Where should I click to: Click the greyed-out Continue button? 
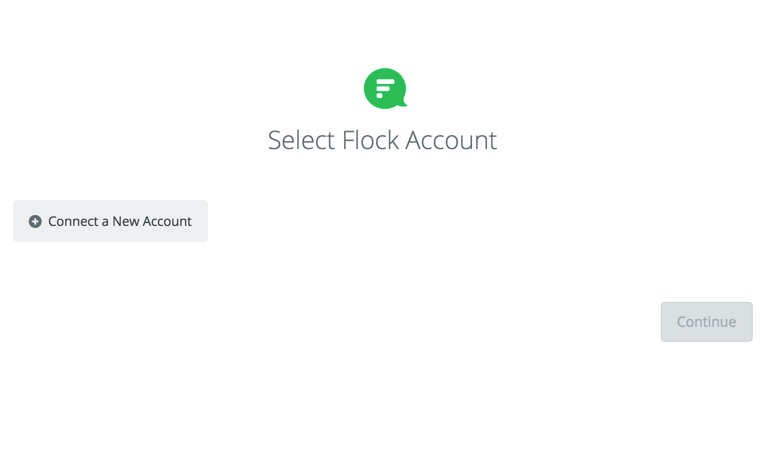[707, 322]
